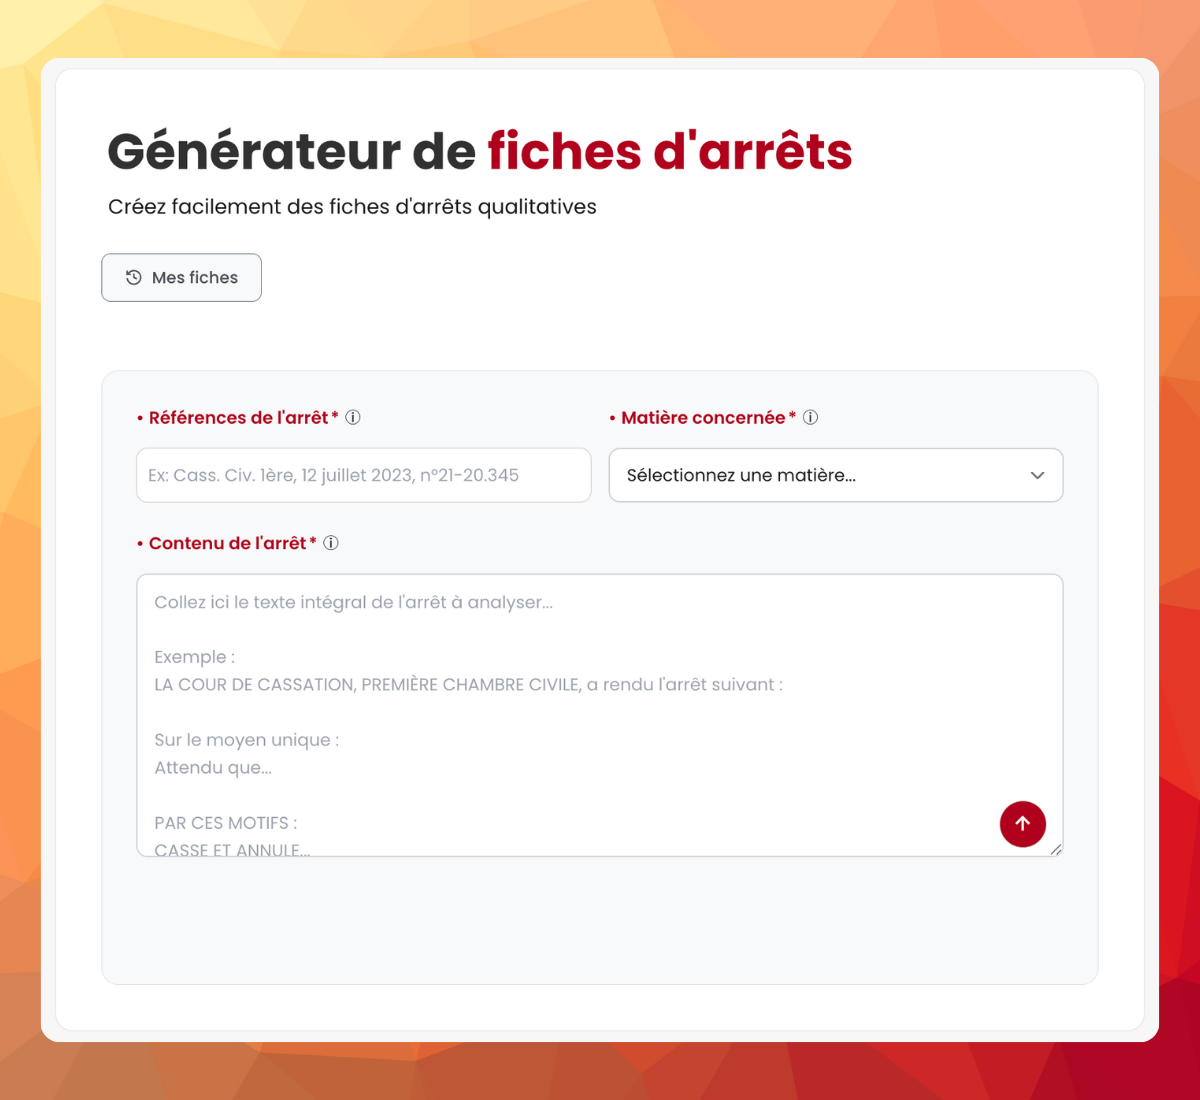
Task: Show the info tooltip for Contenu de l'arrêt
Action: click(331, 543)
